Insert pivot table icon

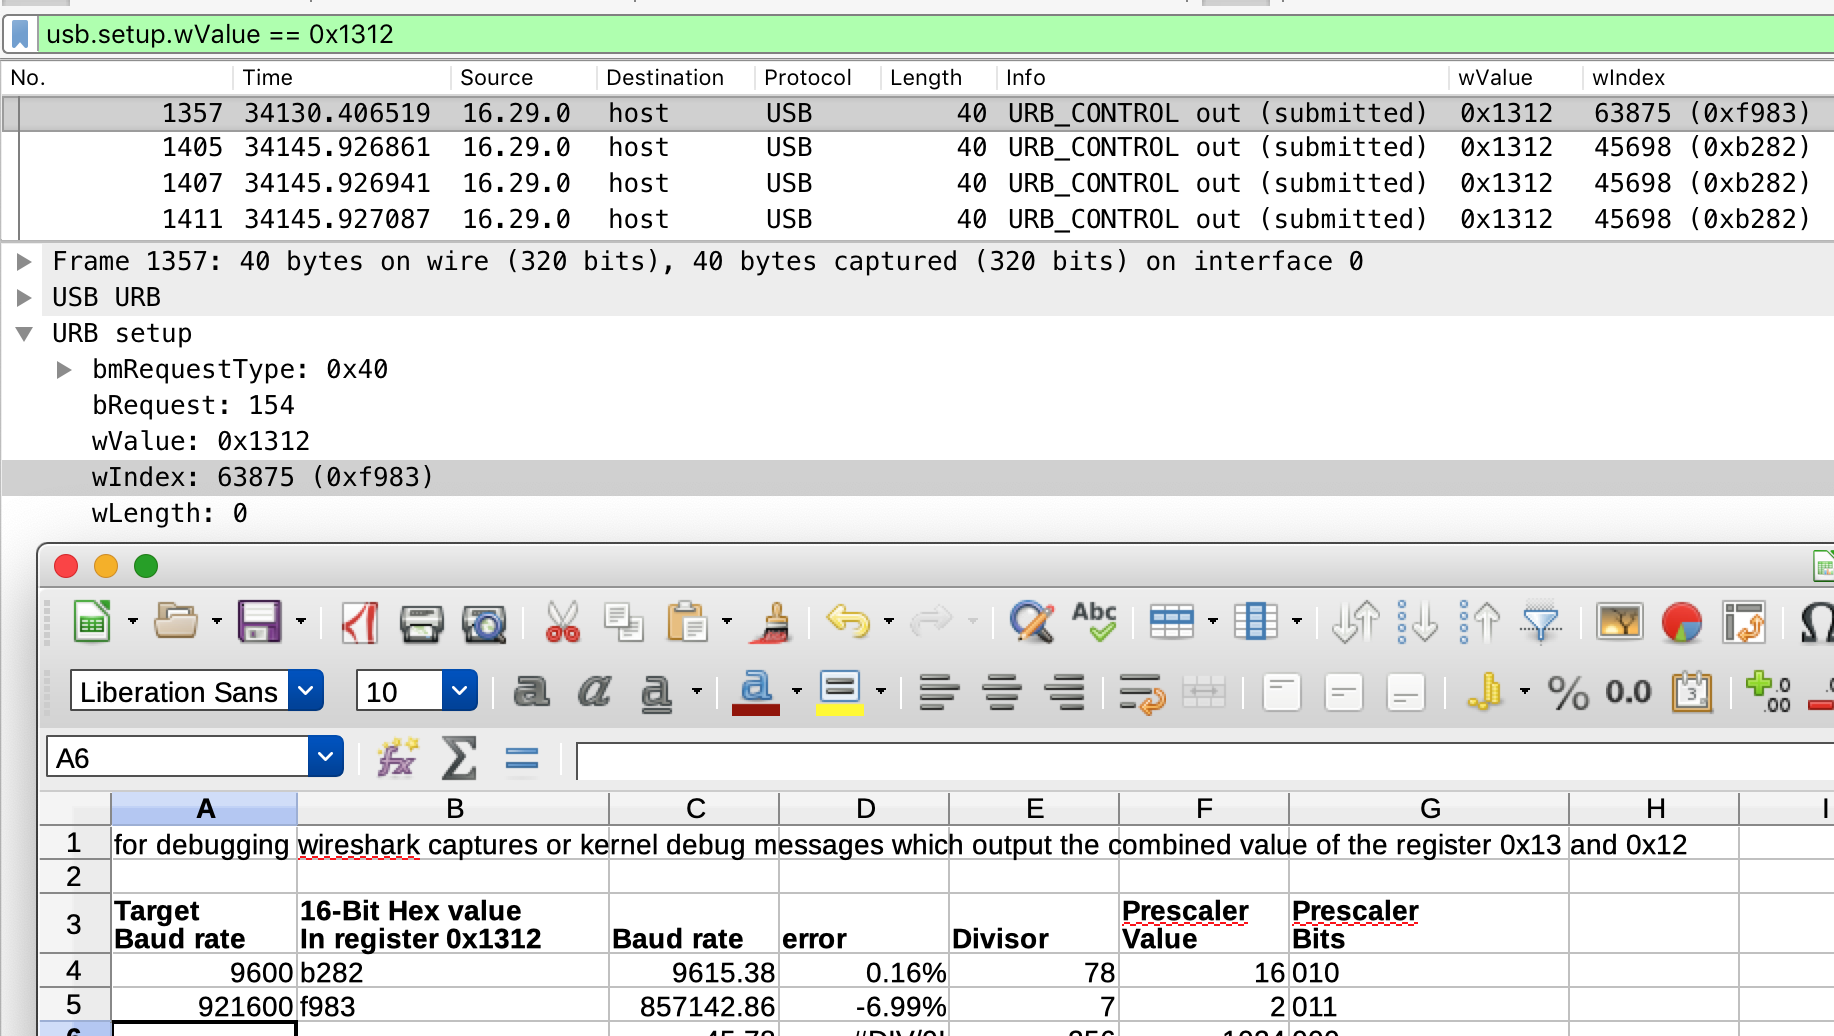(1744, 622)
